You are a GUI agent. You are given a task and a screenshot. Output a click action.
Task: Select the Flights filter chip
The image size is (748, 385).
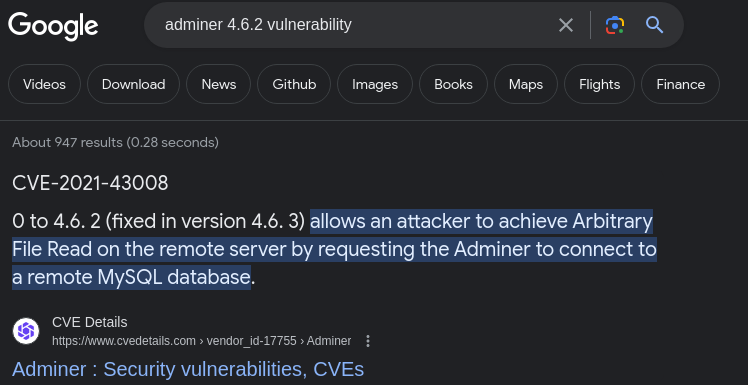point(599,84)
